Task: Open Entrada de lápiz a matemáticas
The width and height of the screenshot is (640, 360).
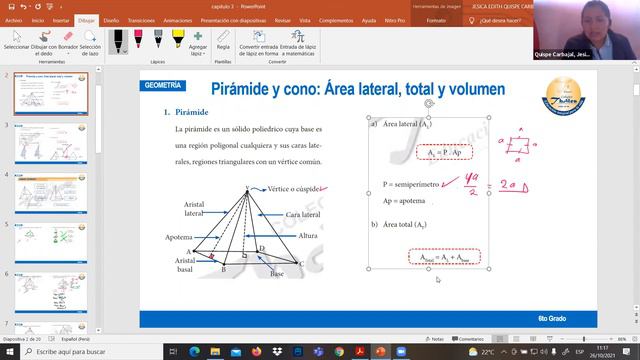Action: (298, 43)
